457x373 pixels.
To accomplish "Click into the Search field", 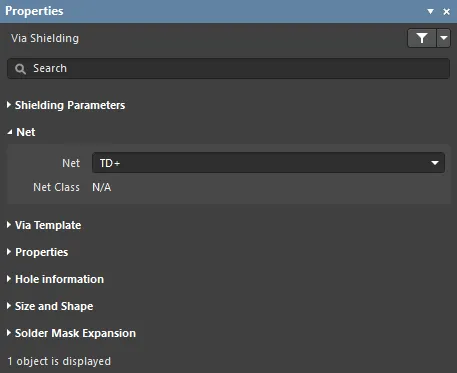I will tap(228, 69).
